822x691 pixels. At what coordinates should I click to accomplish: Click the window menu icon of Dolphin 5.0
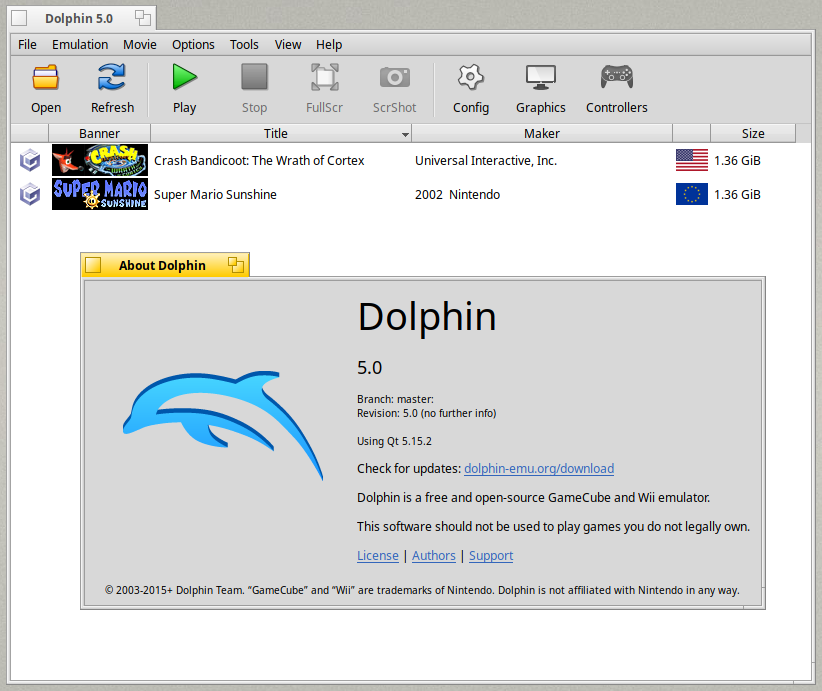tap(19, 18)
